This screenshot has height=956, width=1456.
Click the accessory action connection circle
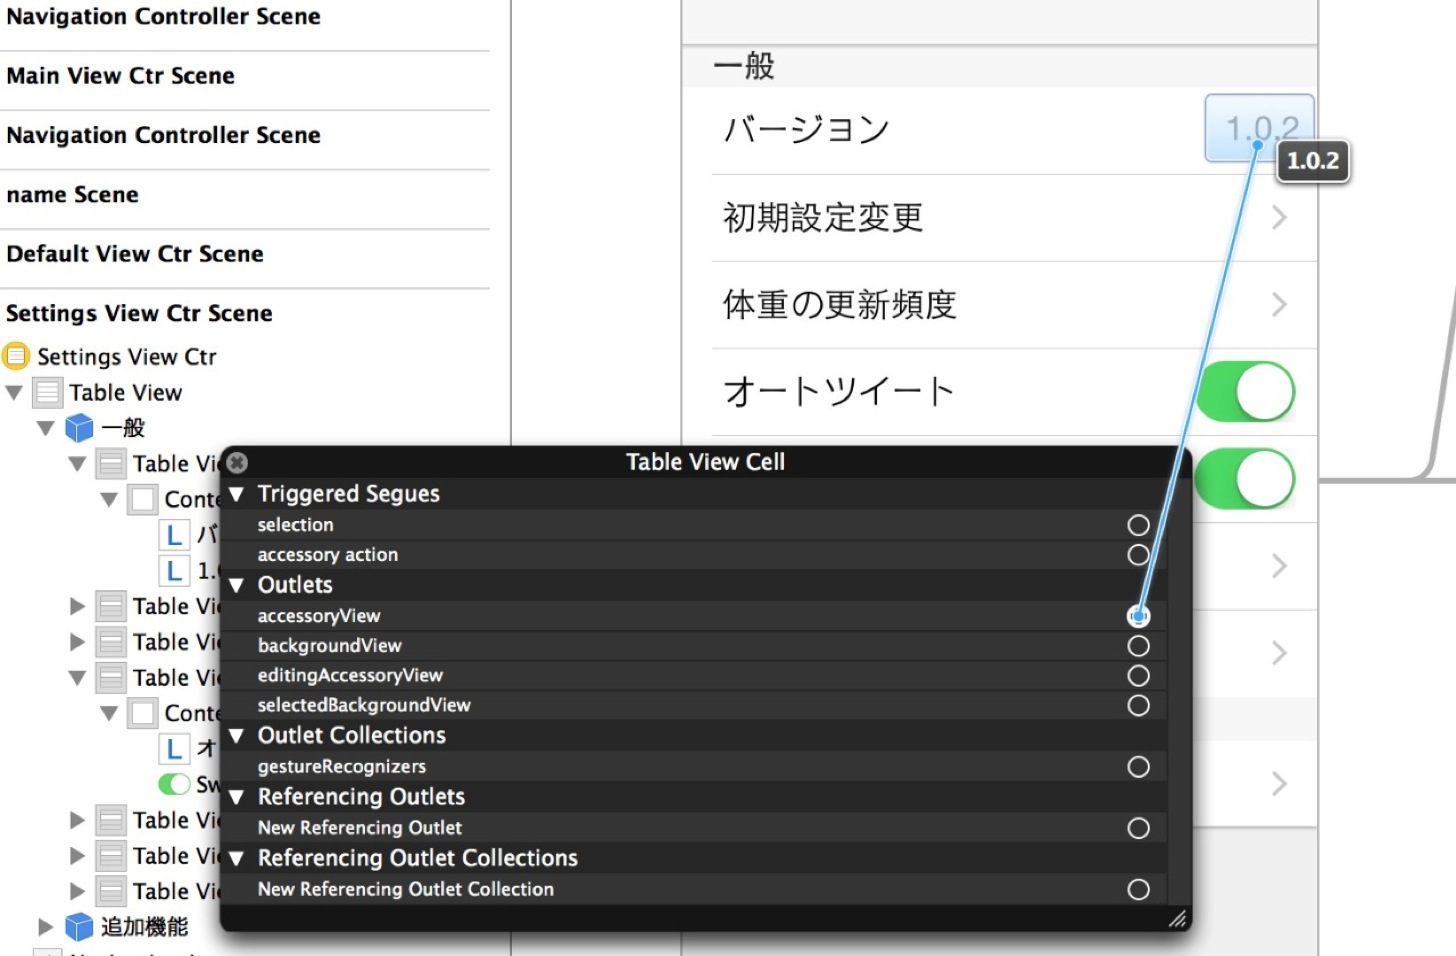[1138, 555]
